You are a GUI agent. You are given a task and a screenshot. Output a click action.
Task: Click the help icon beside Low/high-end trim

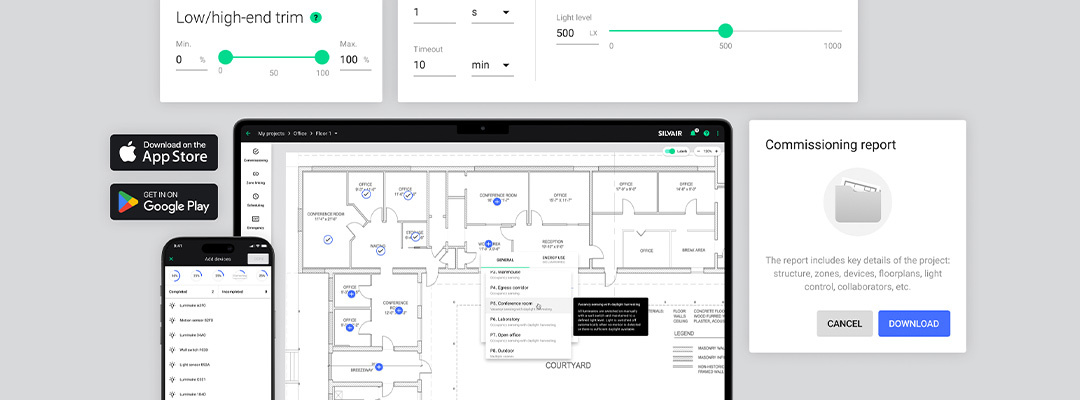[x=316, y=18]
